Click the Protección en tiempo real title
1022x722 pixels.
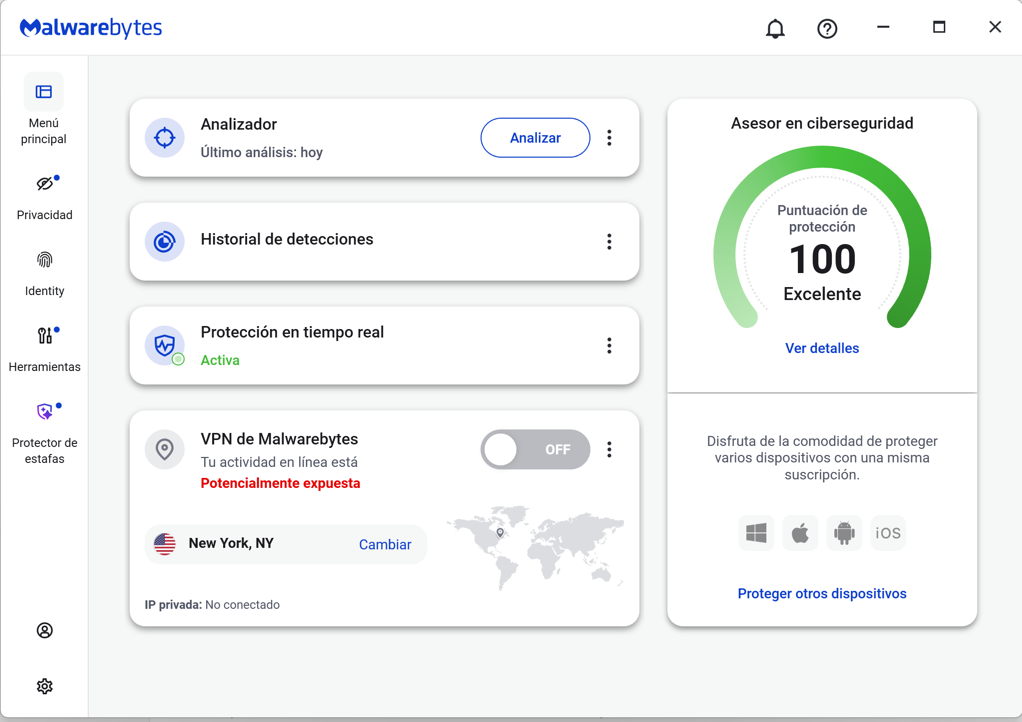coord(292,332)
